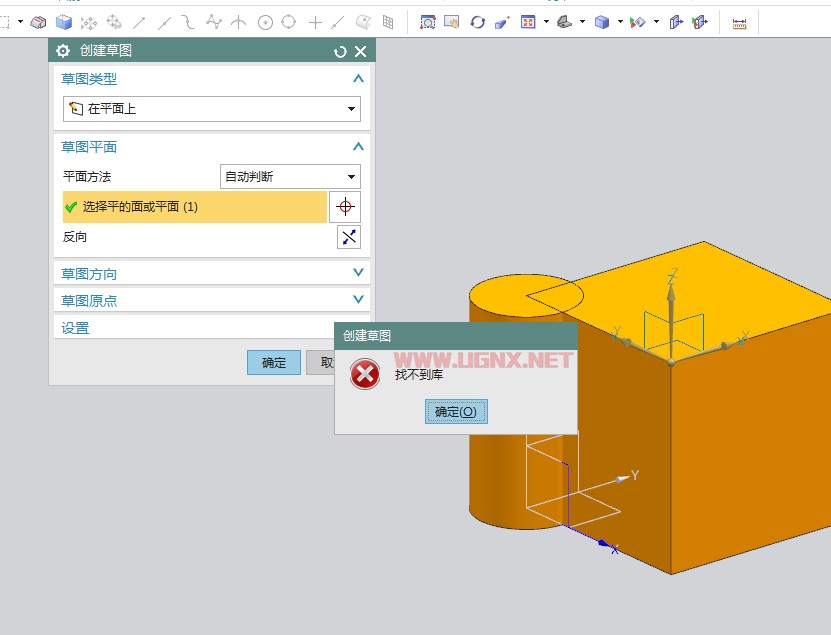Click 确定(O) in the error popup

coord(456,412)
